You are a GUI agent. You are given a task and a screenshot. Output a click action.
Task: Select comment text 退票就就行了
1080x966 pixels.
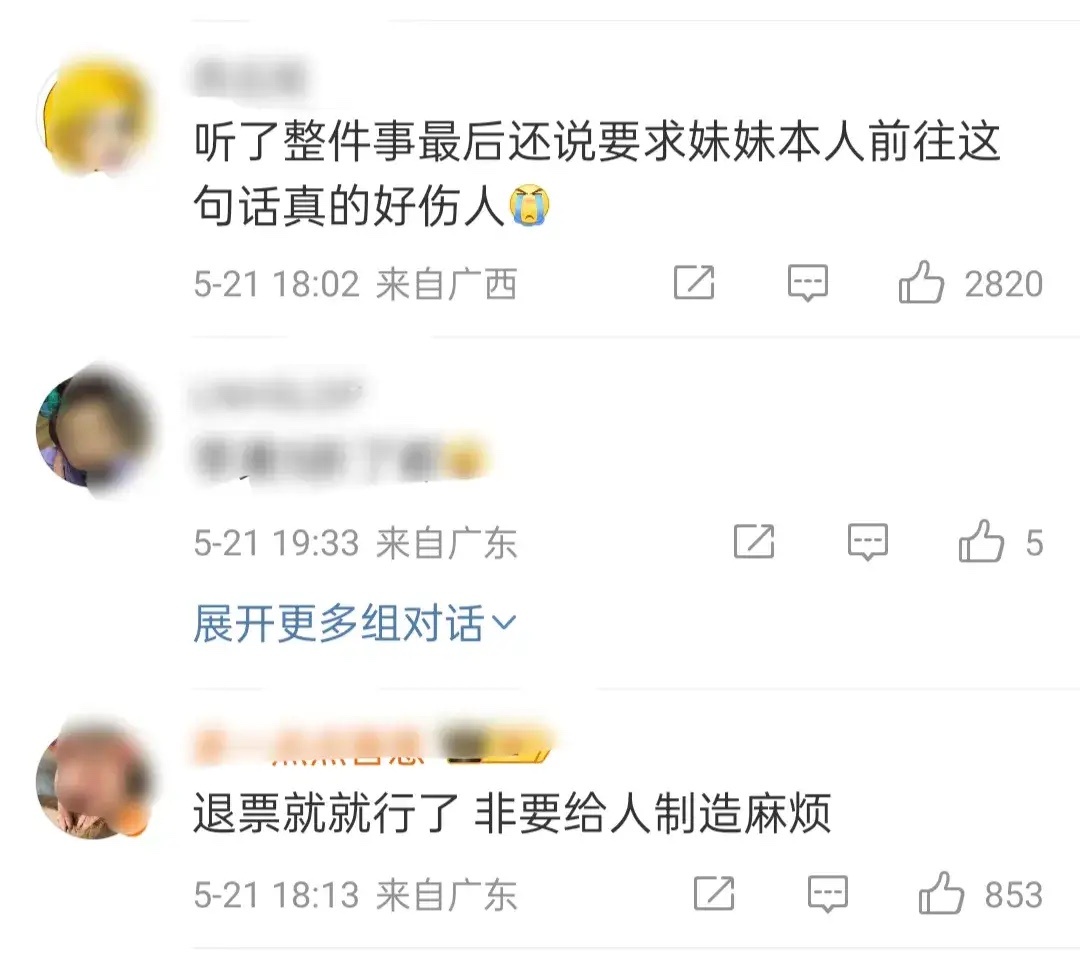click(326, 814)
